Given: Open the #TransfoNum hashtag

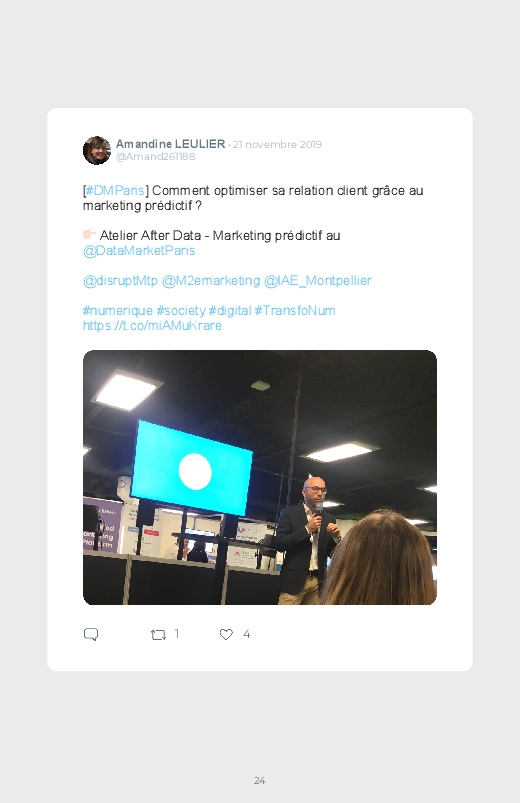Looking at the screenshot, I should pyautogui.click(x=295, y=310).
